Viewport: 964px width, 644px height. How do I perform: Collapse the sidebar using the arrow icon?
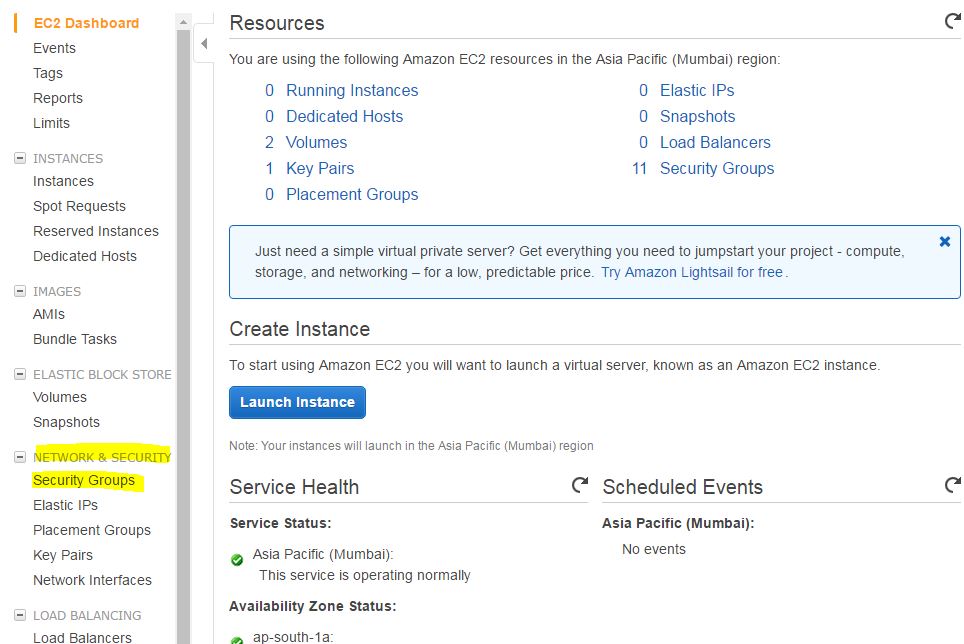point(205,44)
